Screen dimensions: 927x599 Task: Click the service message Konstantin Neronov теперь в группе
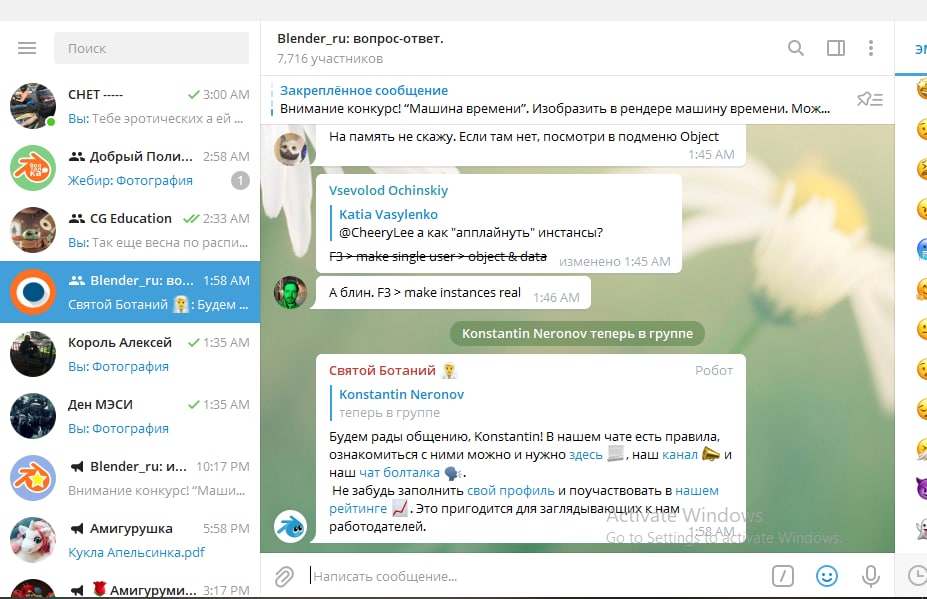pyautogui.click(x=577, y=334)
